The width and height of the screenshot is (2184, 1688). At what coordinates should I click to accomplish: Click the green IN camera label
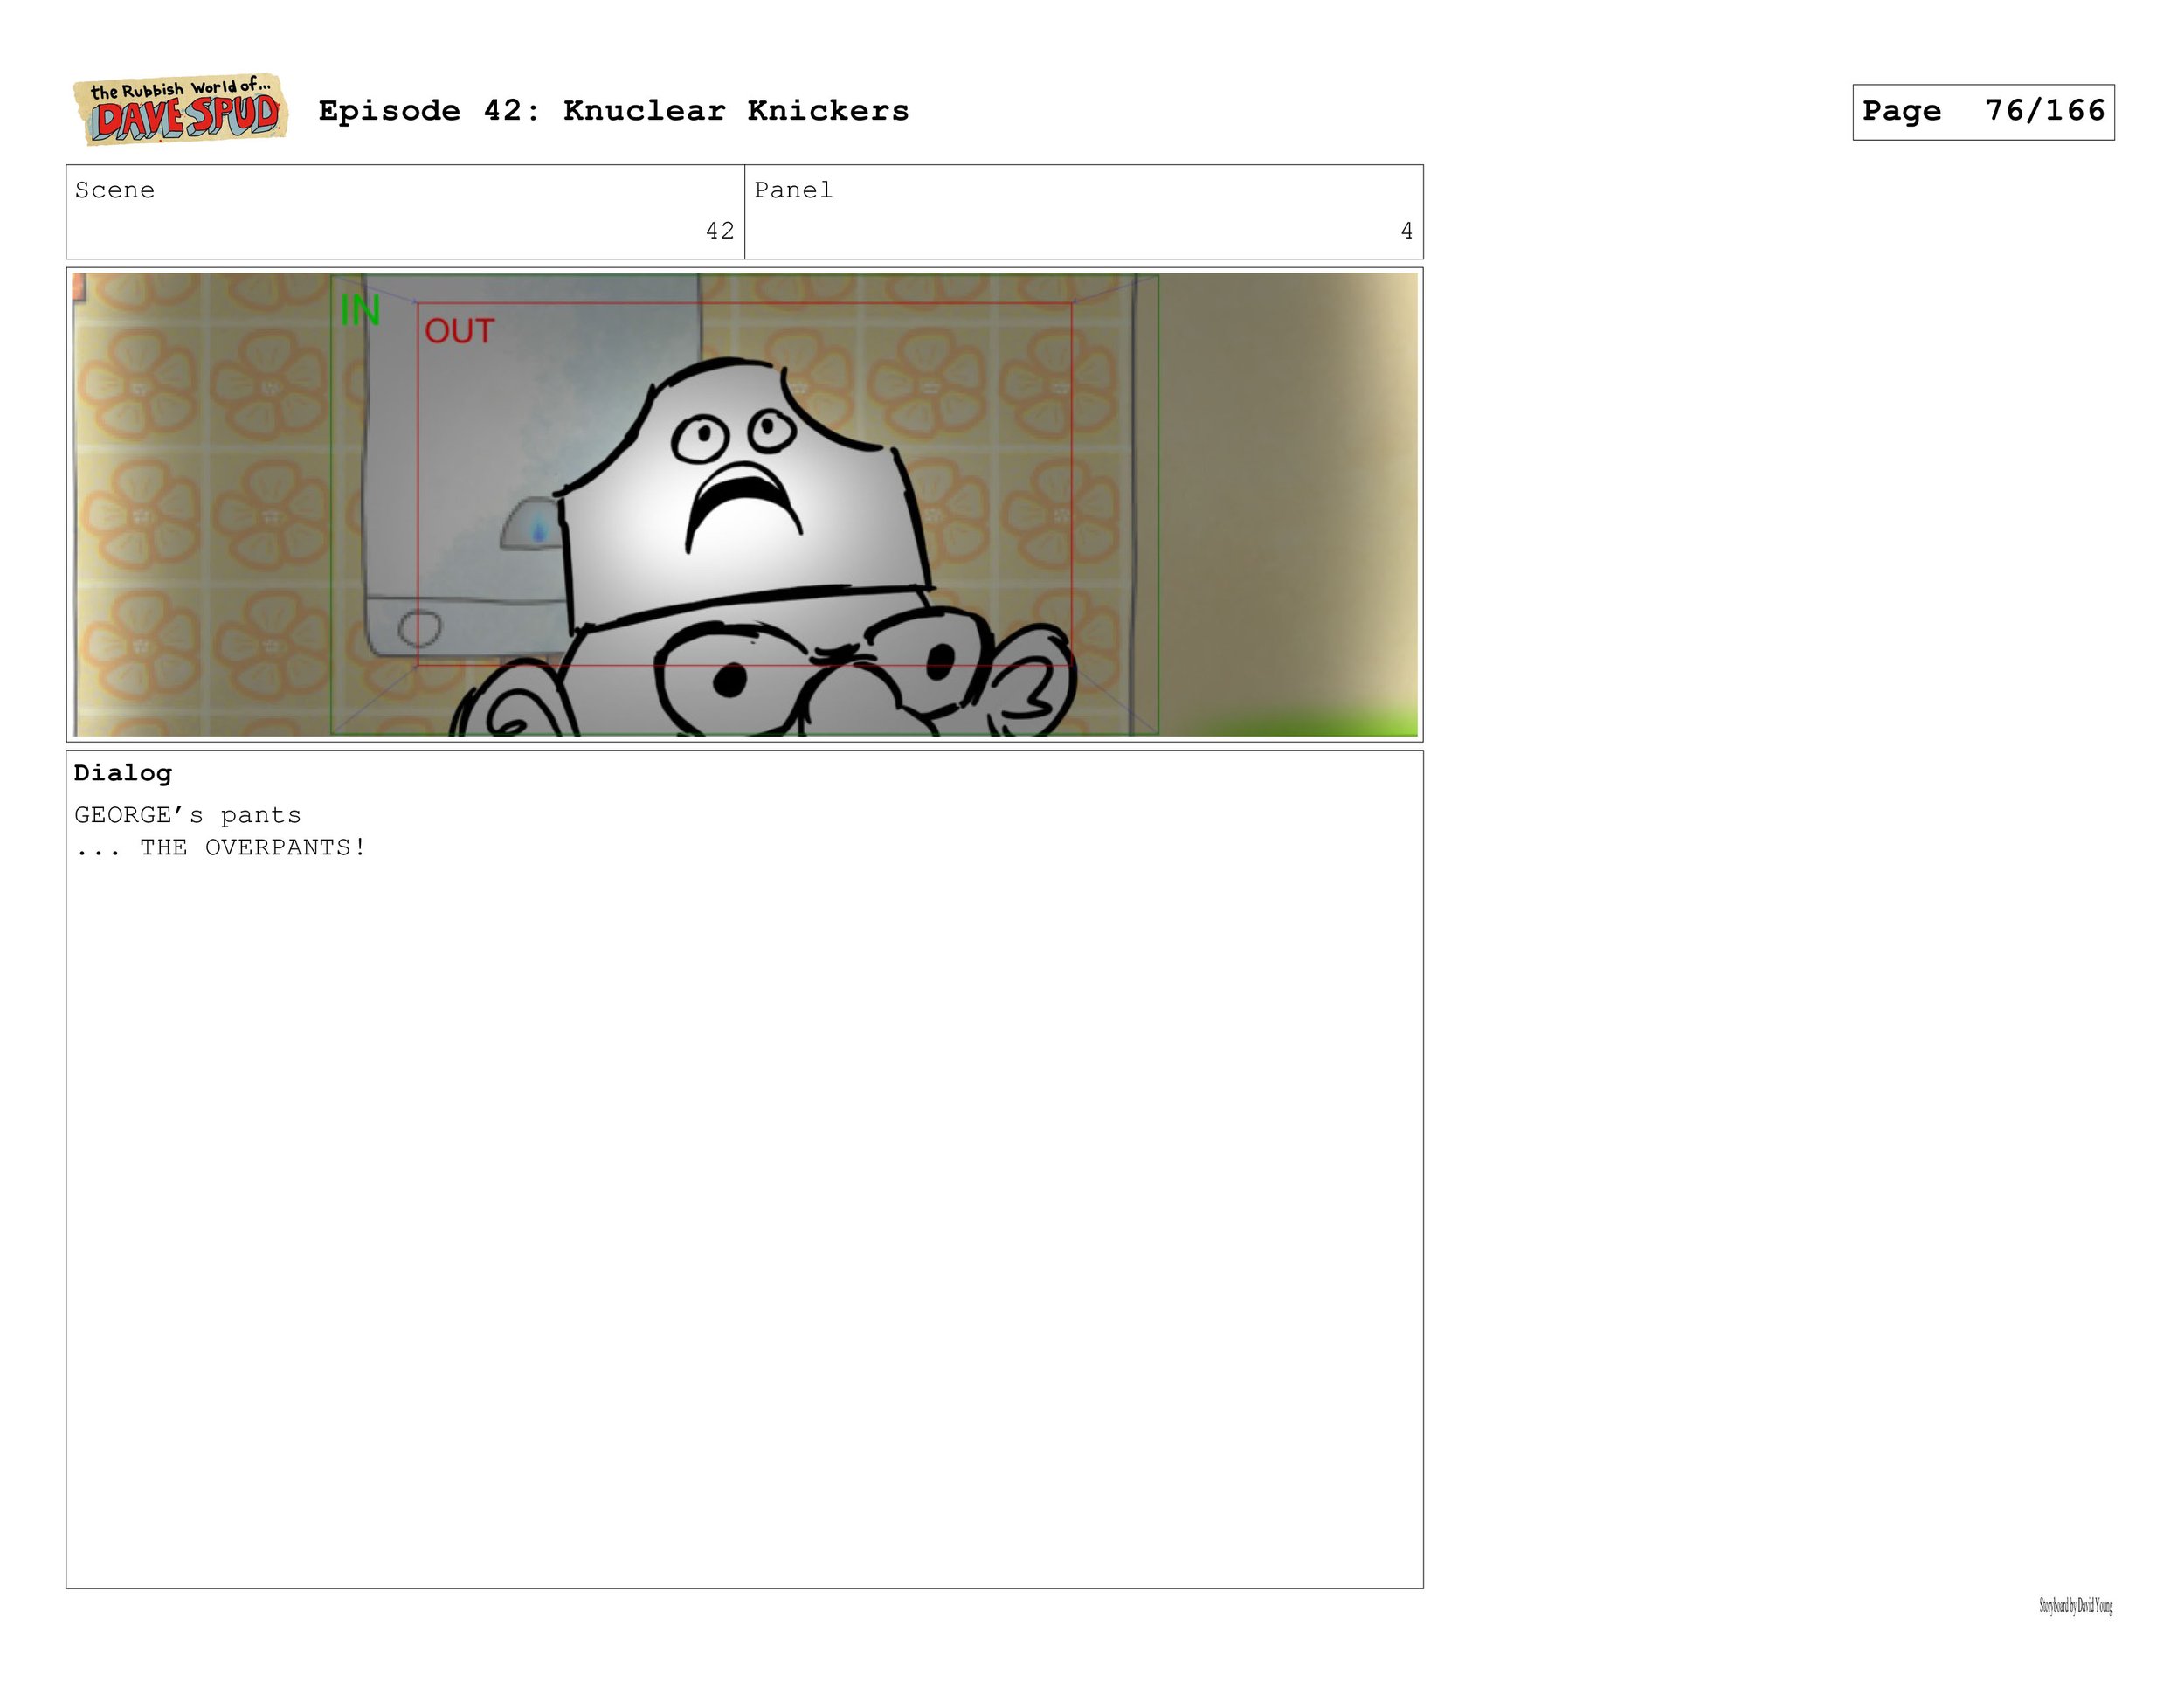[x=360, y=310]
